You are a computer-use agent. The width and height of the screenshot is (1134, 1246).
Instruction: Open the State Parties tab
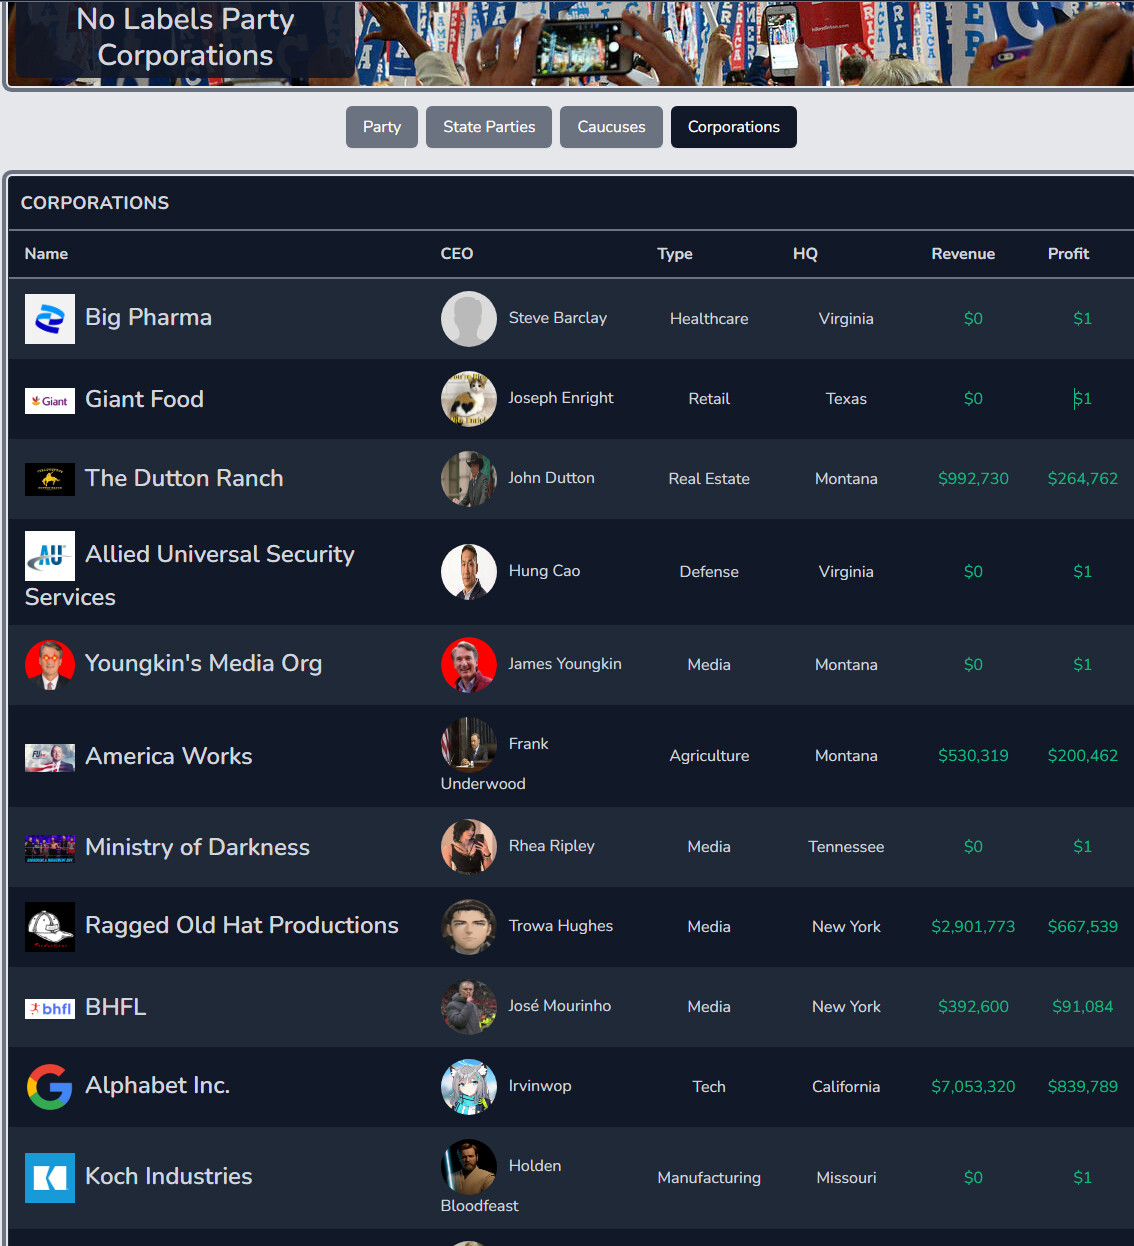pyautogui.click(x=488, y=127)
